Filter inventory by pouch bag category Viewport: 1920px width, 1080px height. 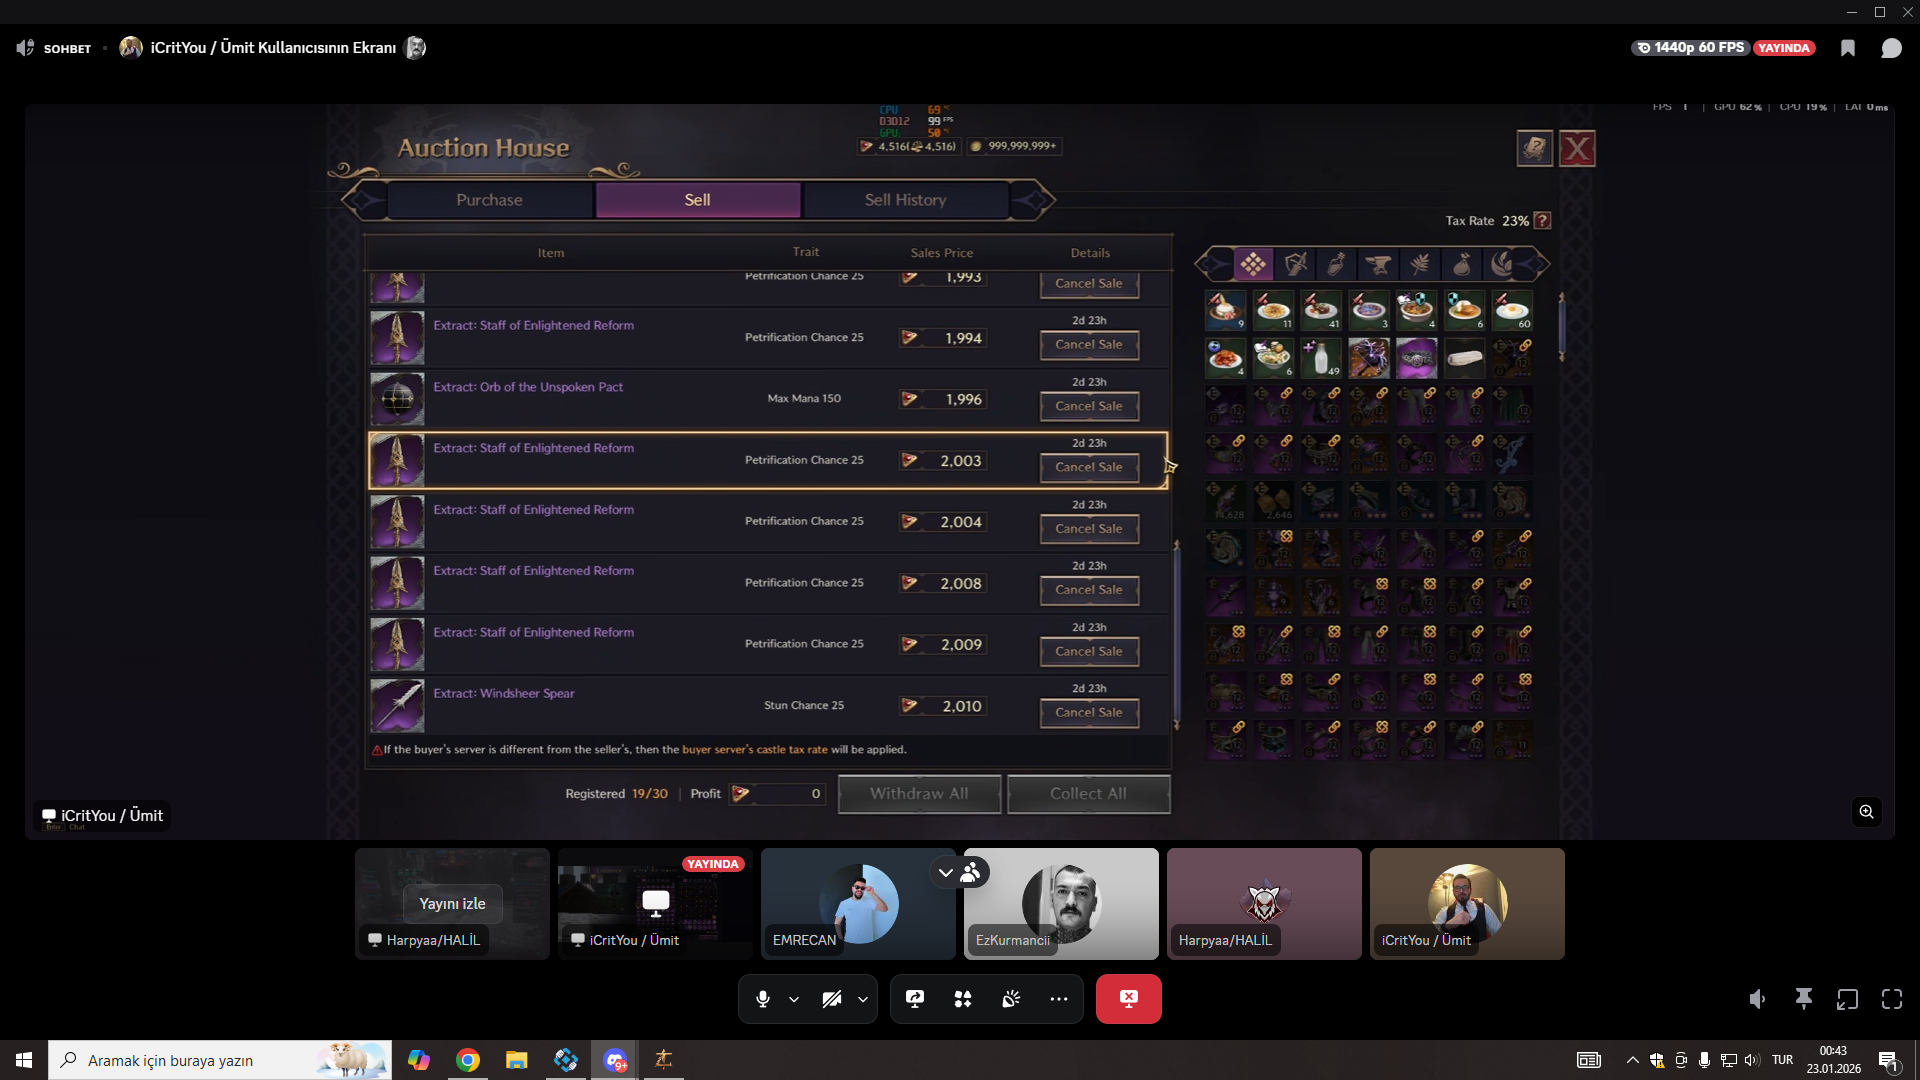coord(1461,264)
